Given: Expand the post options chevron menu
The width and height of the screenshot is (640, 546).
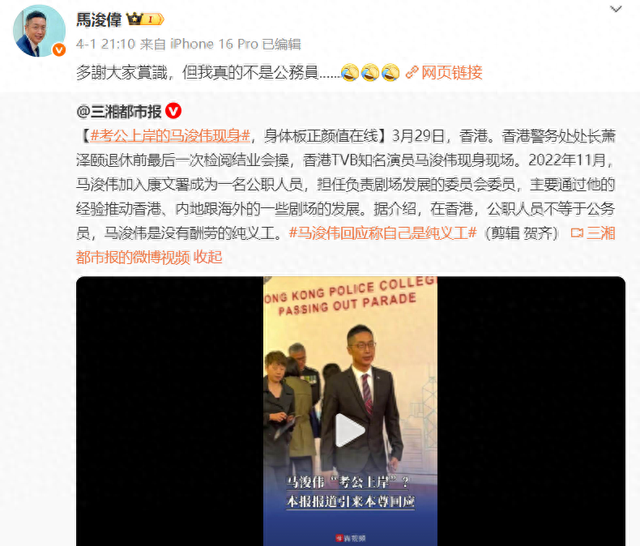Looking at the screenshot, I should point(616,9).
